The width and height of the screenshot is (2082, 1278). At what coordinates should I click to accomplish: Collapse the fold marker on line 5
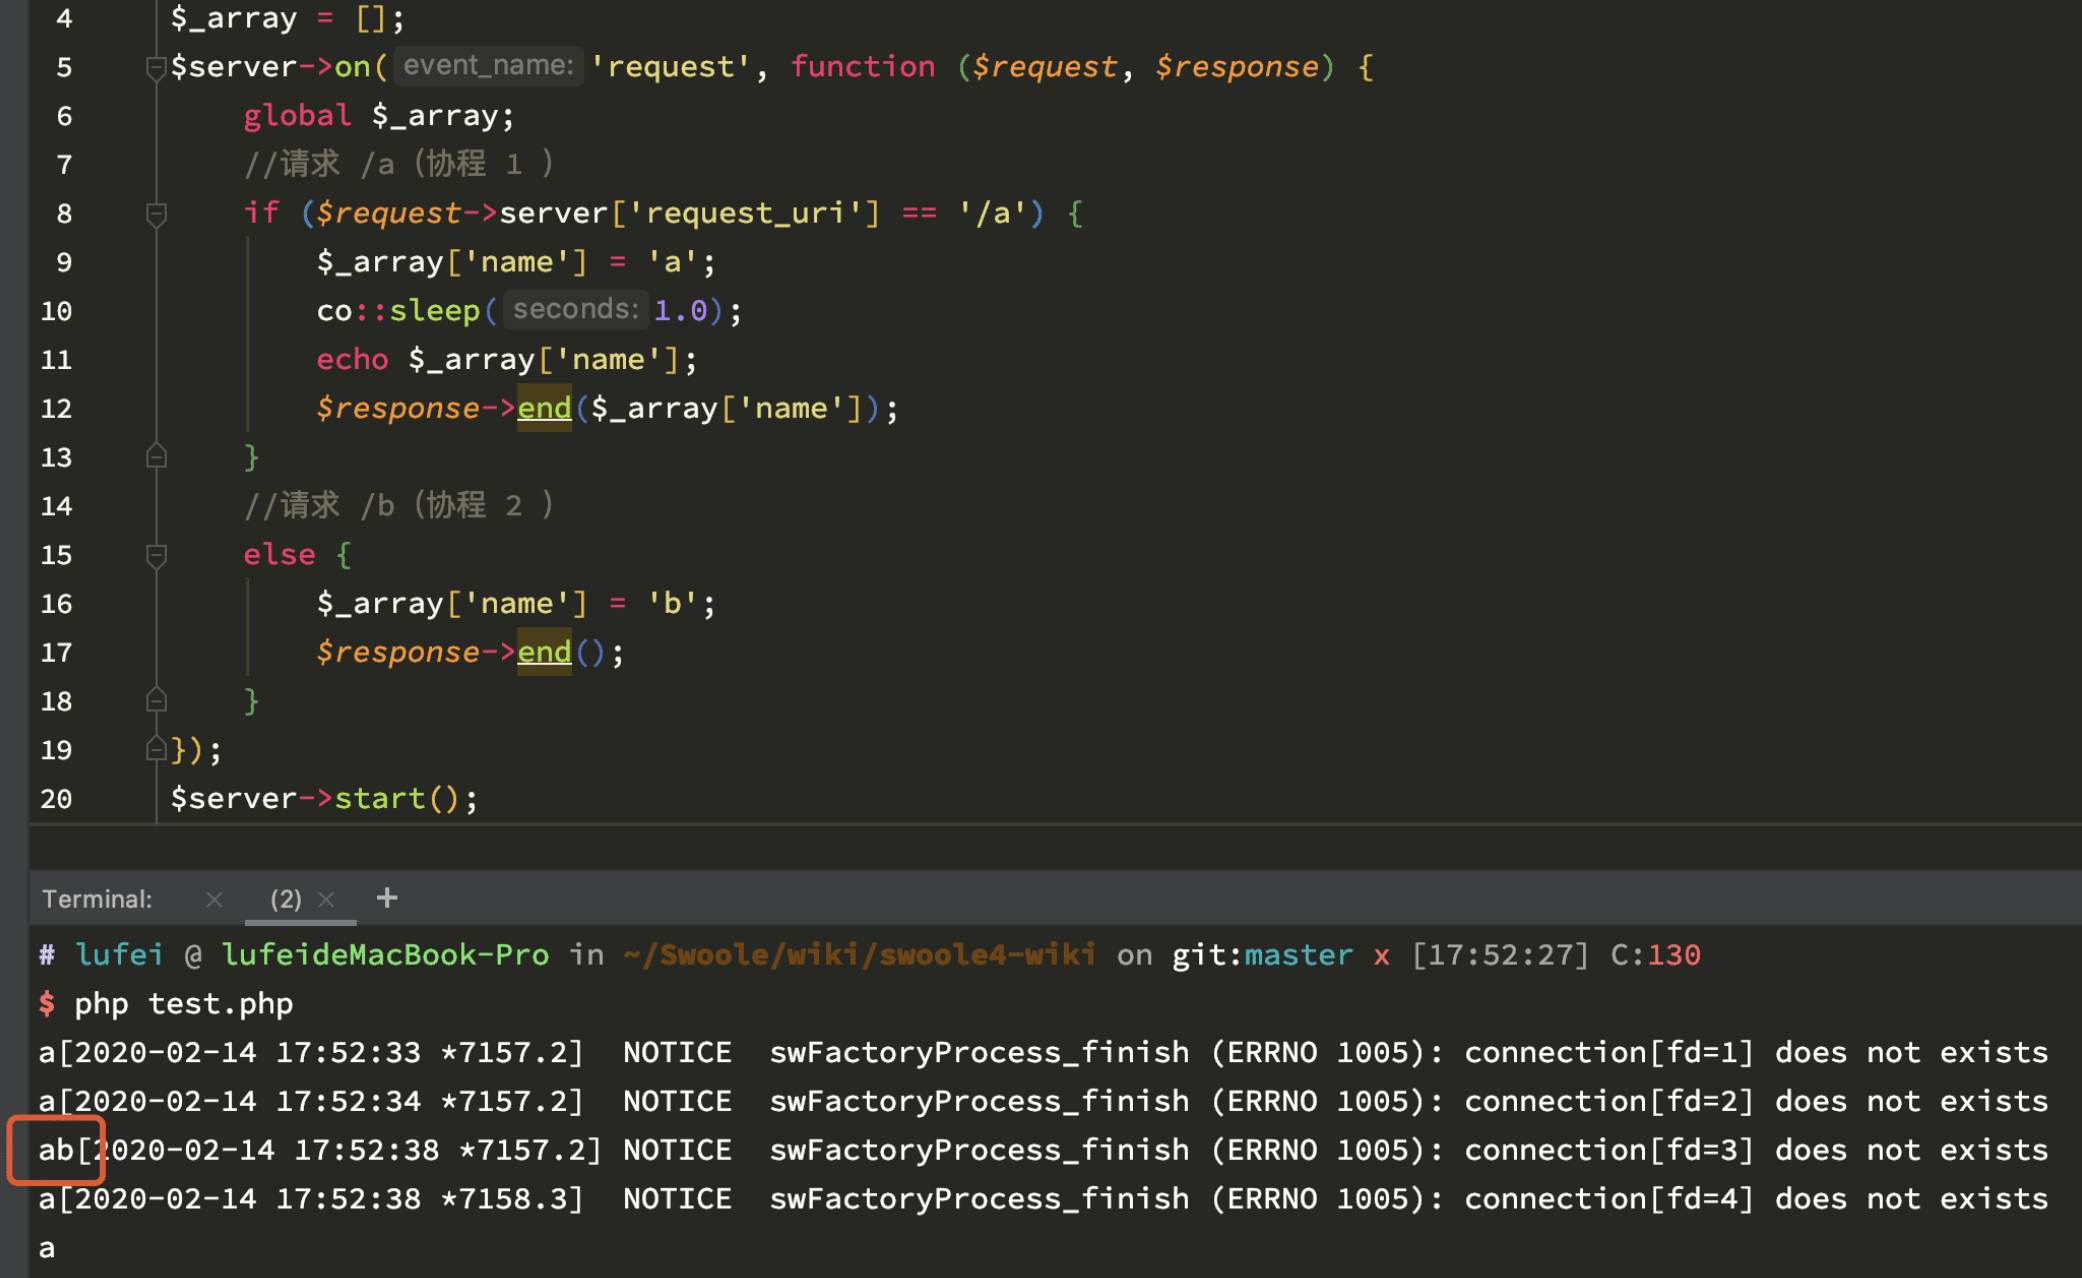pos(155,68)
